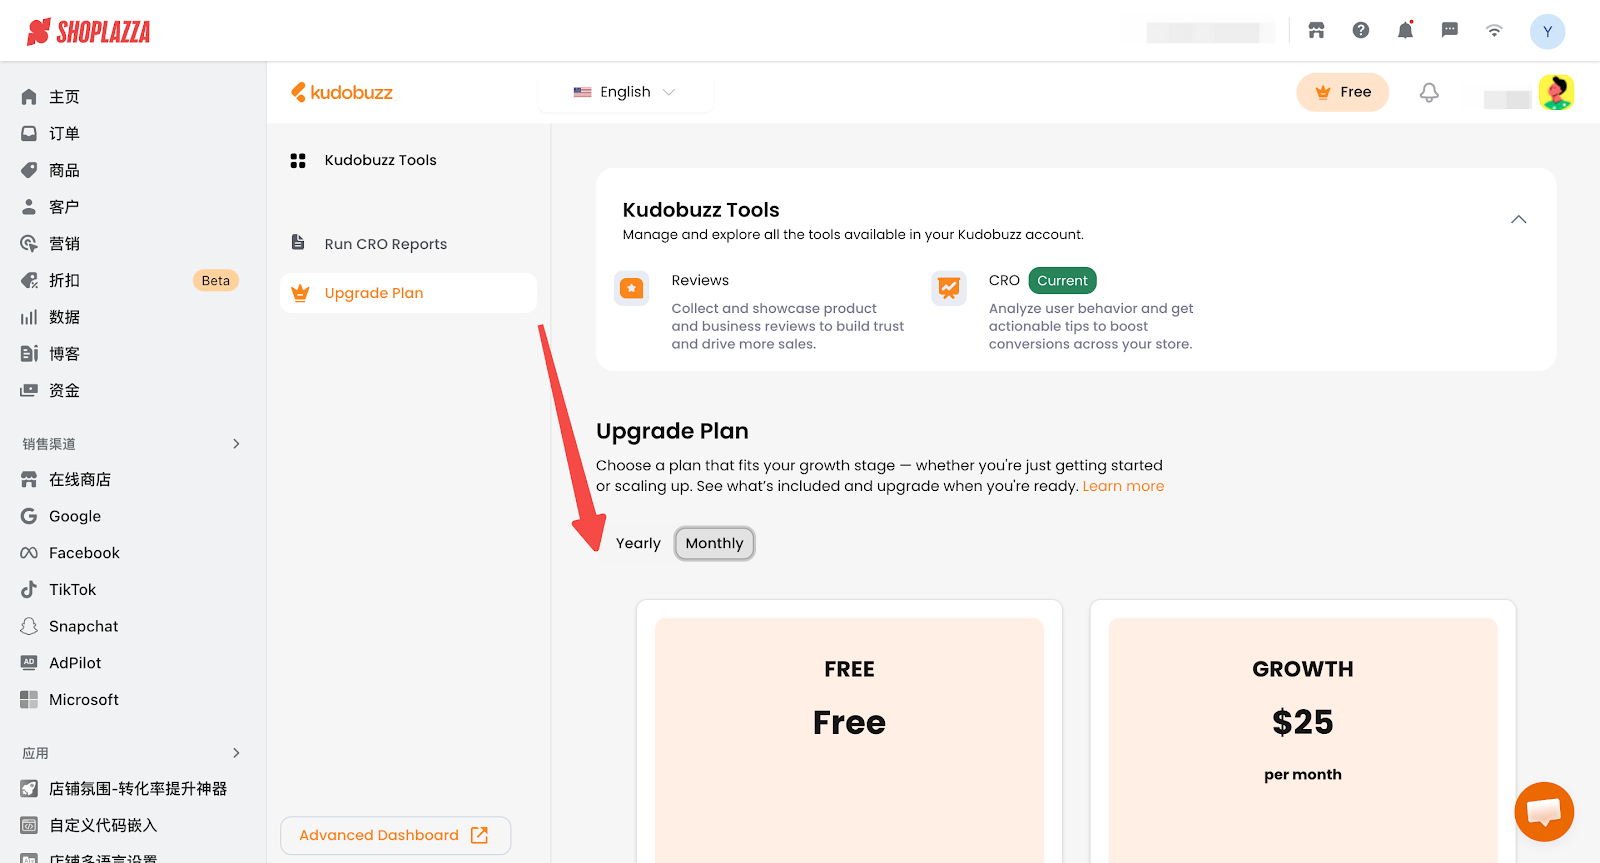Viewport: 1600px width, 863px height.
Task: Click the store icon in top bar
Action: [1316, 30]
